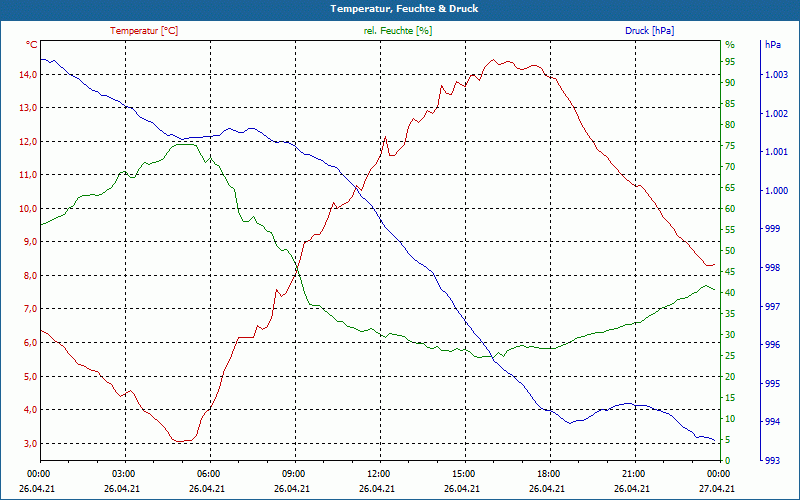Click the green 55 humidity axis value

click(x=730, y=230)
